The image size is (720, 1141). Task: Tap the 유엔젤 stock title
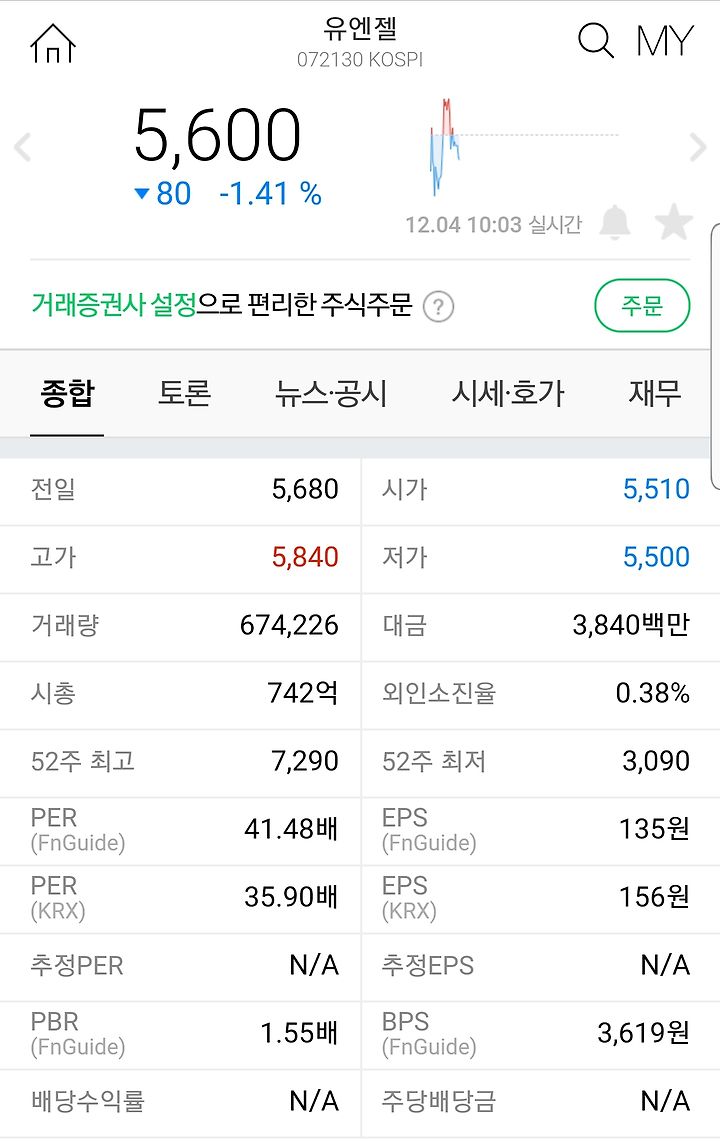pos(360,29)
